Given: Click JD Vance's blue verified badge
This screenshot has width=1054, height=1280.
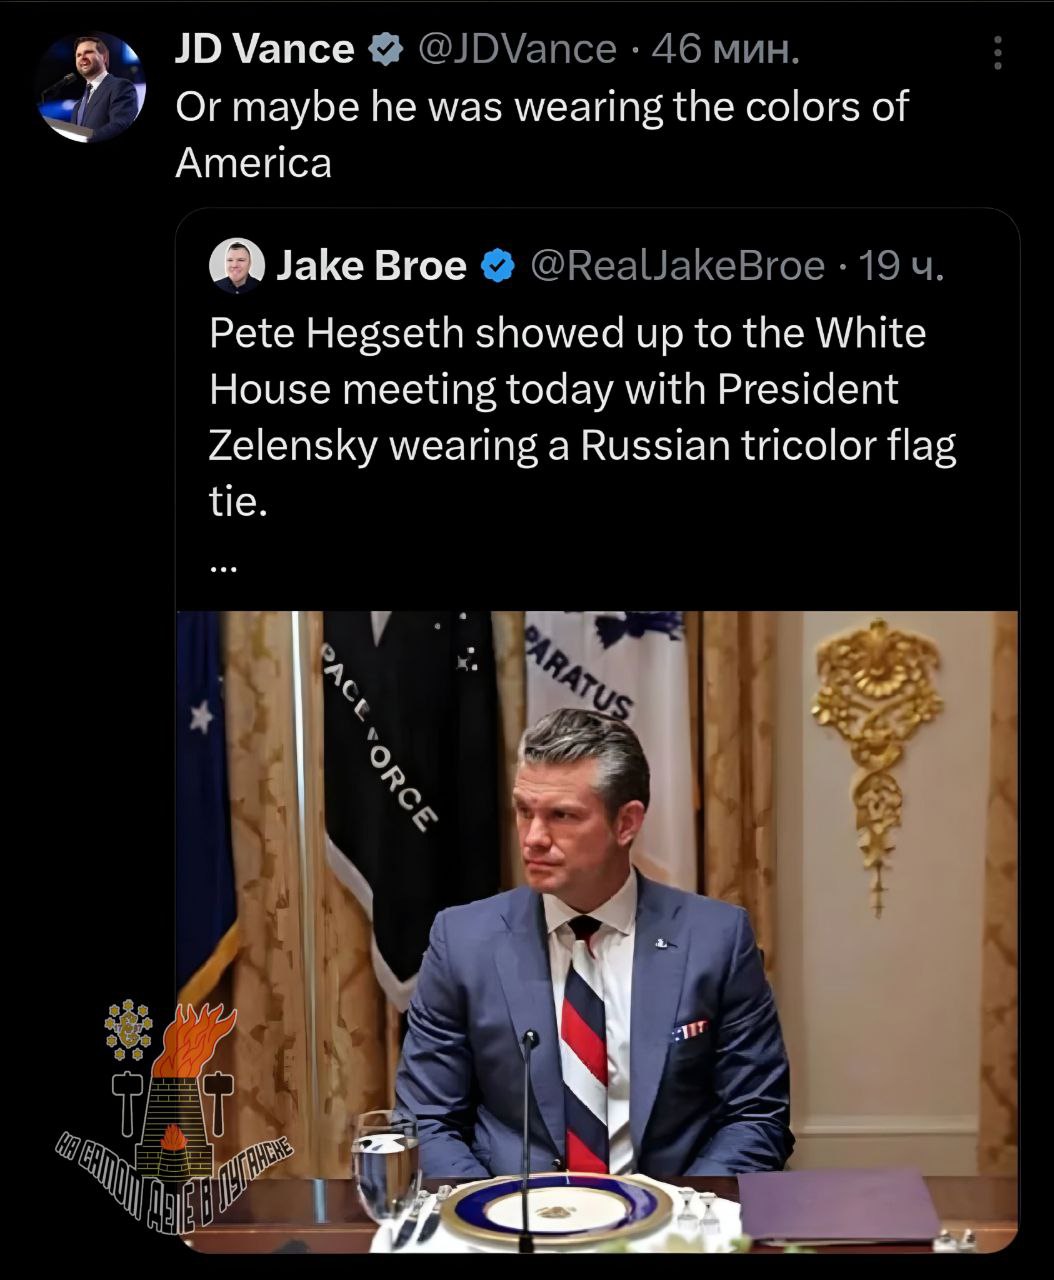Looking at the screenshot, I should tap(384, 49).
